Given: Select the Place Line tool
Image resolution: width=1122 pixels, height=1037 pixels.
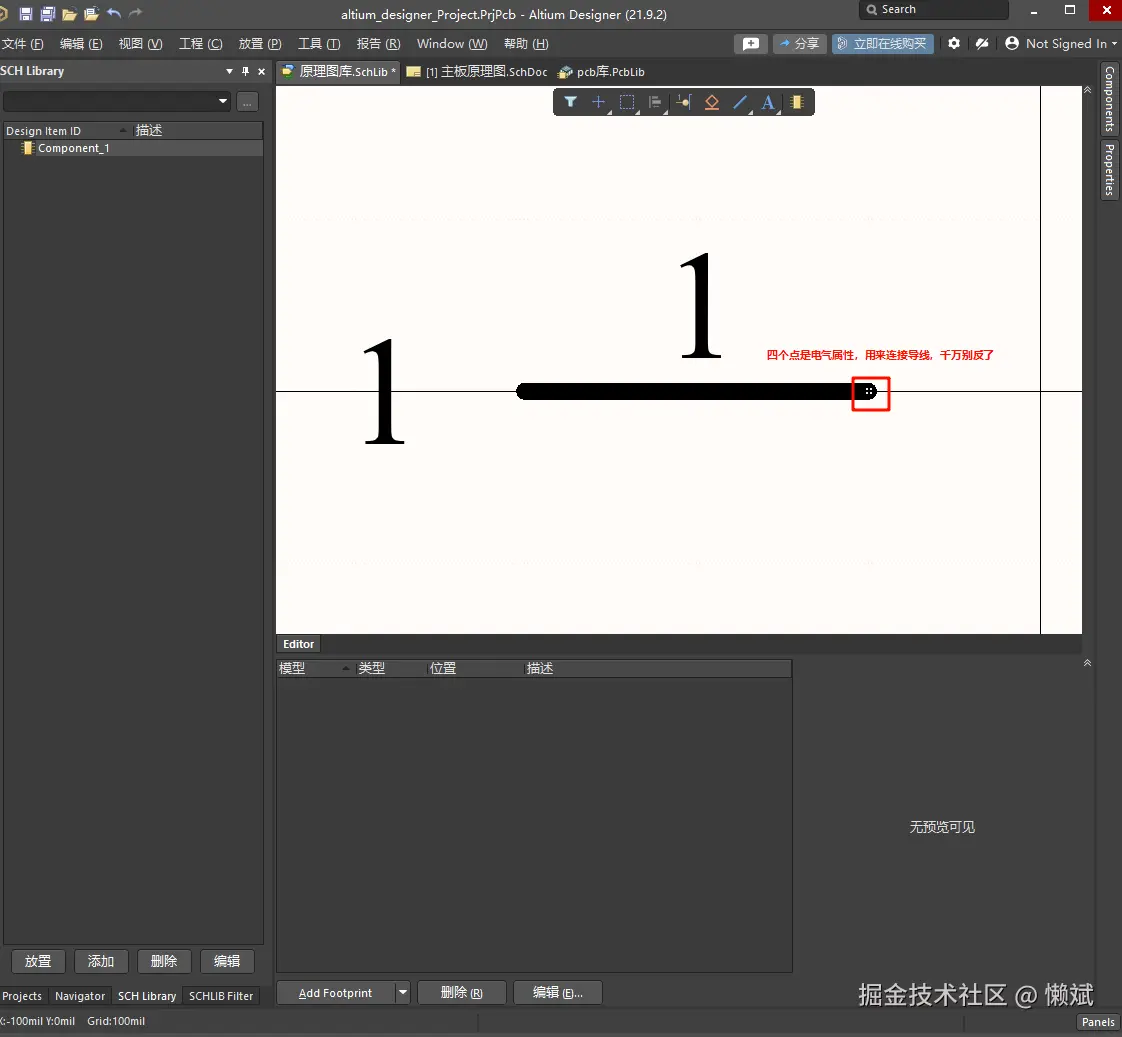Looking at the screenshot, I should pyautogui.click(x=740, y=102).
